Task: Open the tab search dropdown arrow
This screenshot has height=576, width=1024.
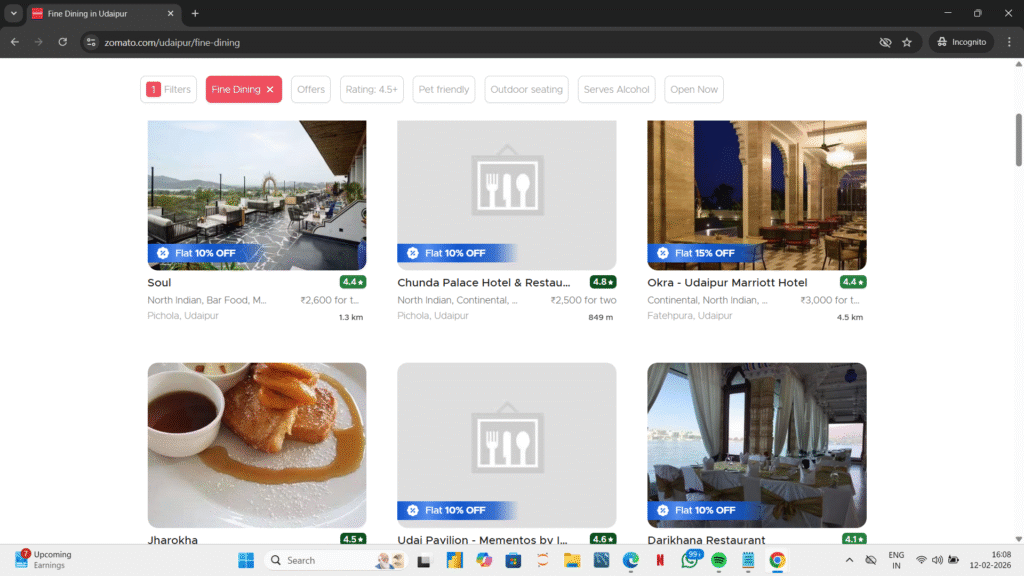Action: point(14,13)
